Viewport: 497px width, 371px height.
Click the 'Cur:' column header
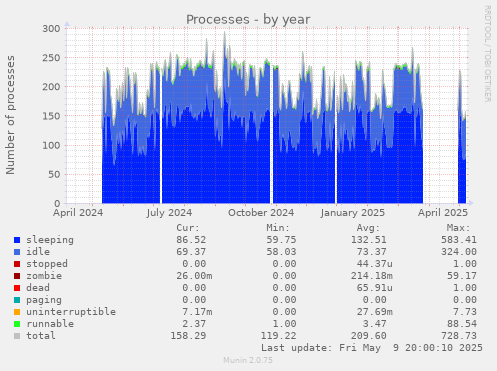coord(188,228)
